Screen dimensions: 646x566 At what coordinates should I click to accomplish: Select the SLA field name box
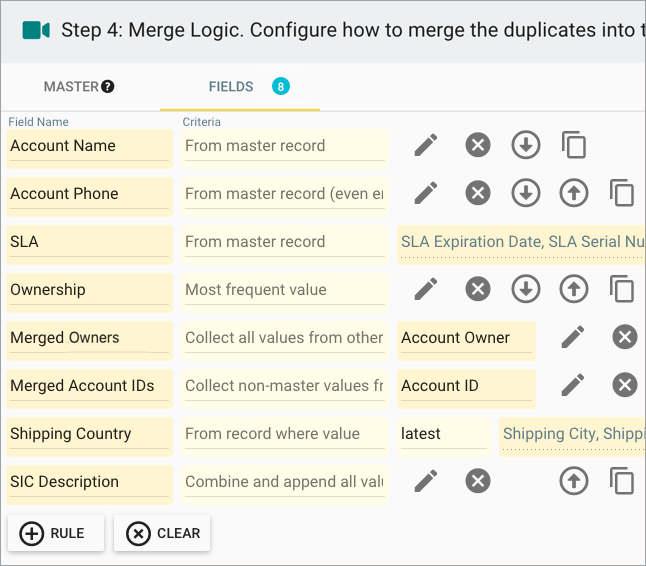pos(89,245)
